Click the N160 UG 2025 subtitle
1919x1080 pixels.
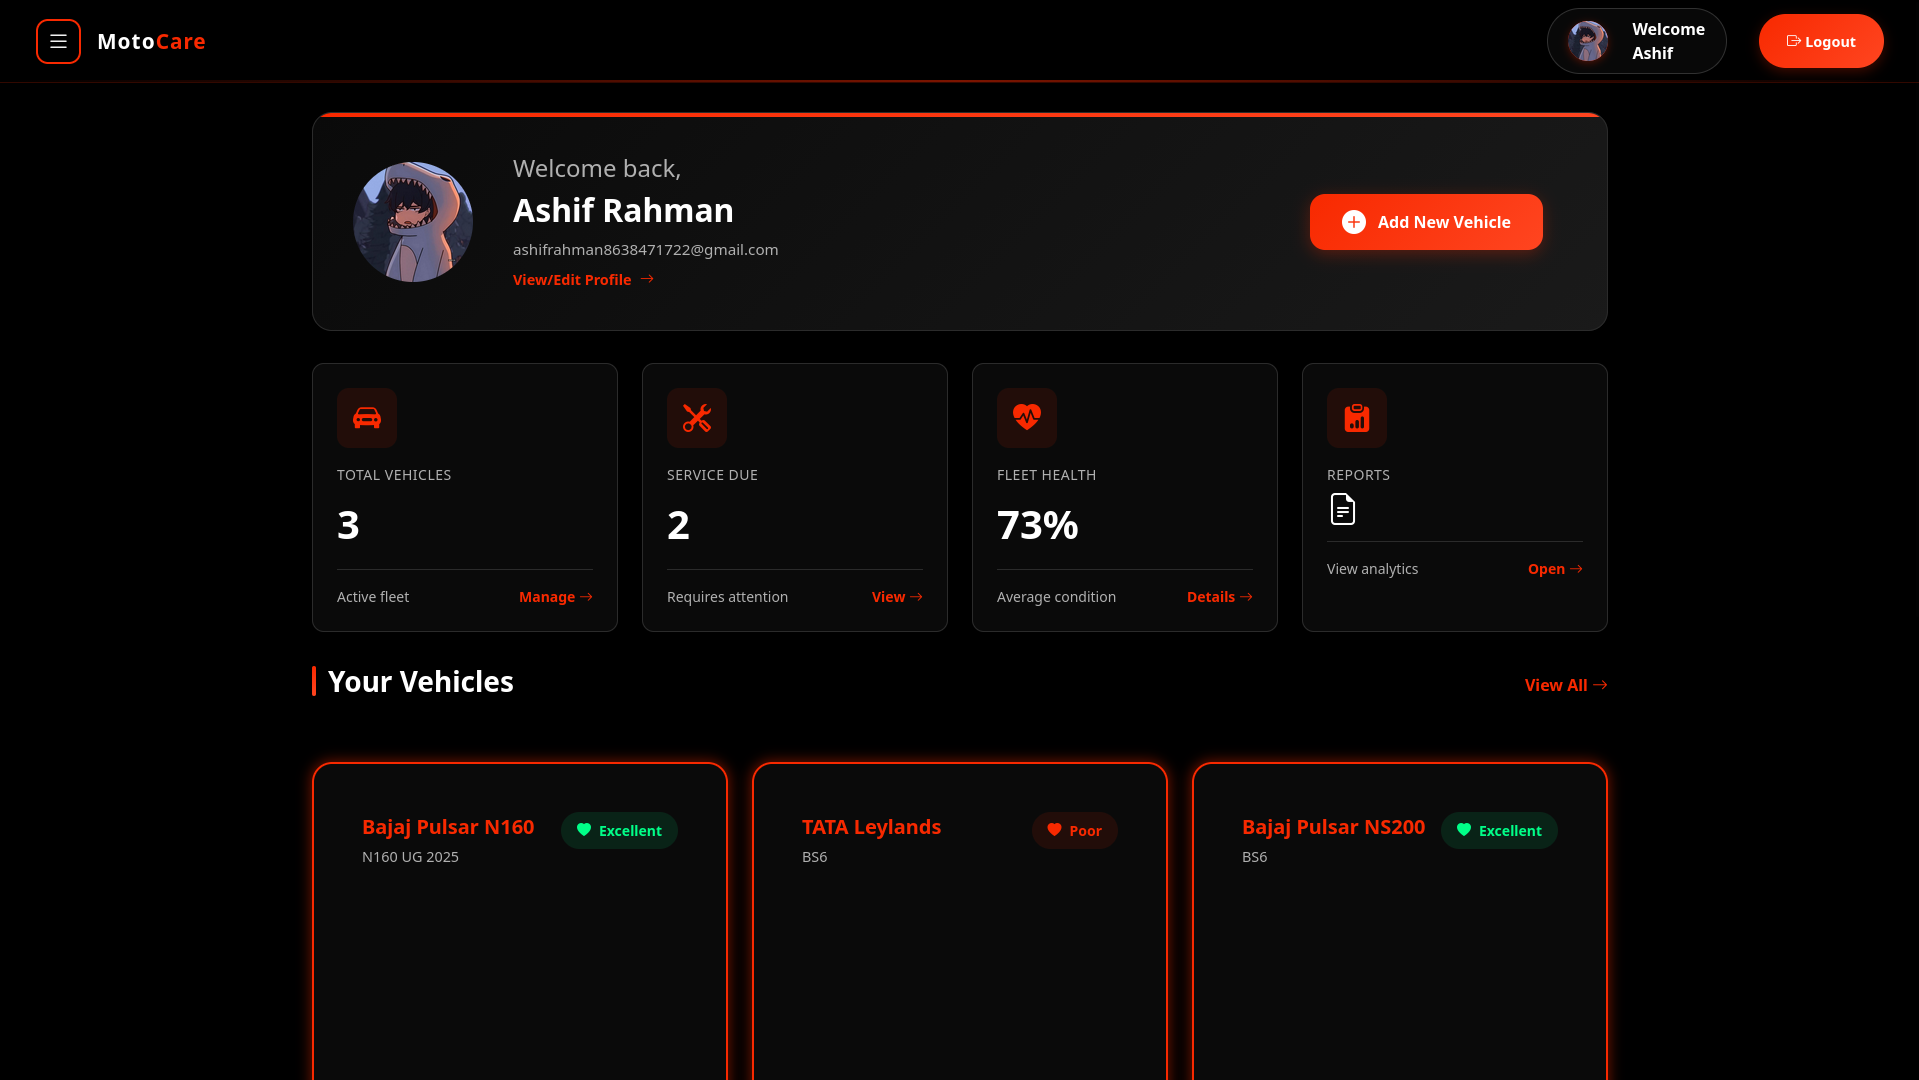point(410,857)
